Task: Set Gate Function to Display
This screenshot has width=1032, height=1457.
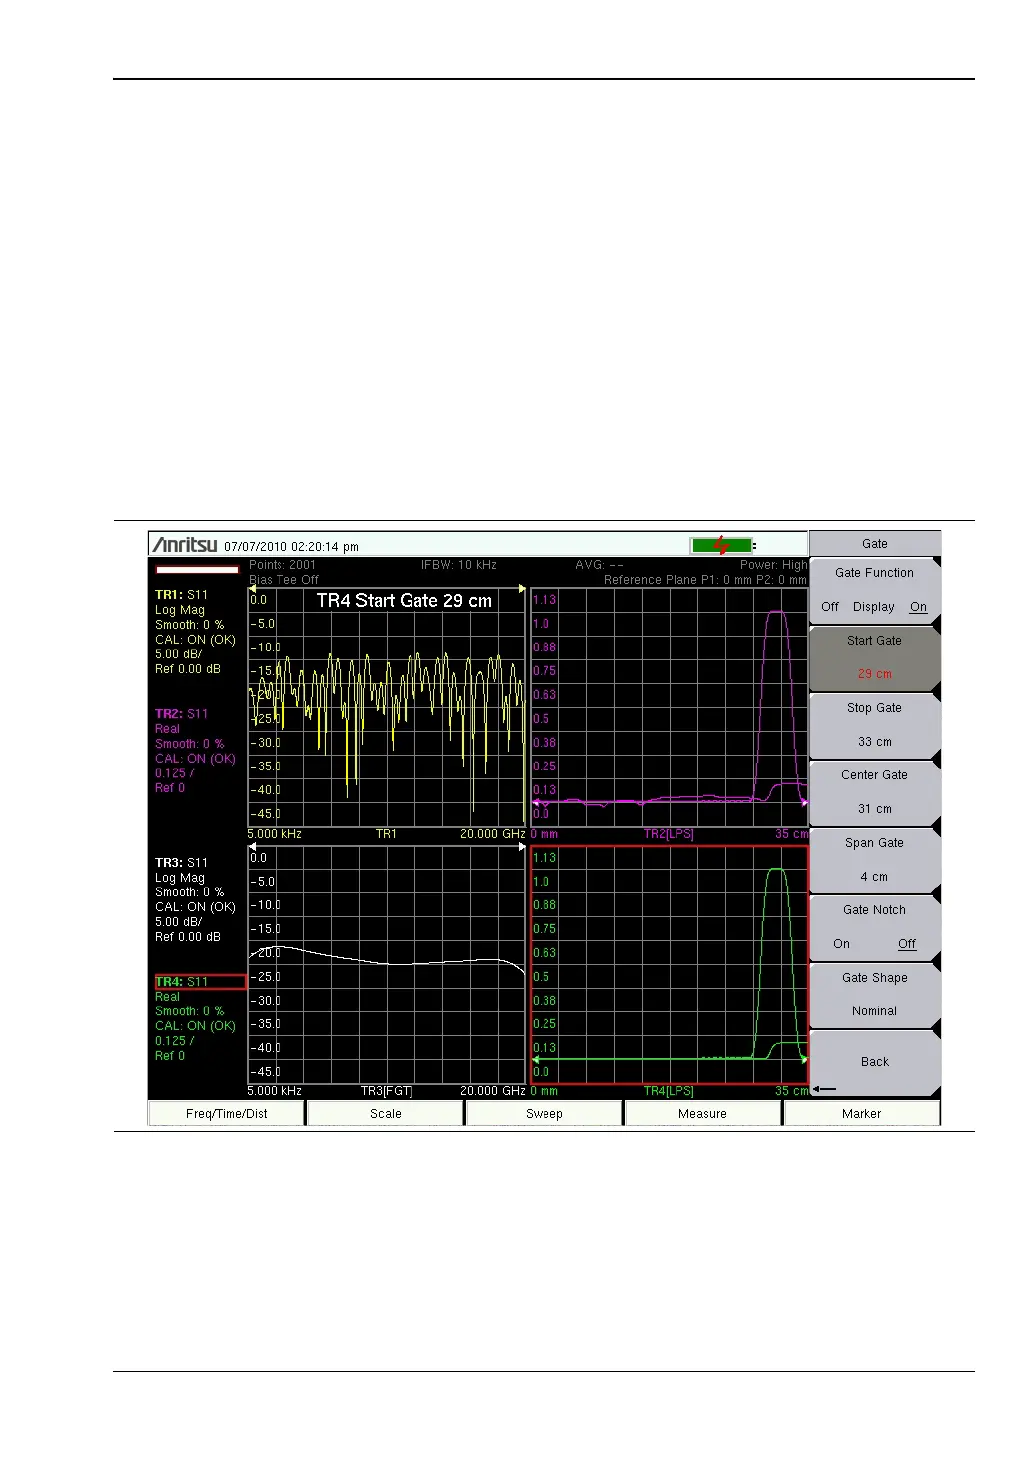Action: 873,607
